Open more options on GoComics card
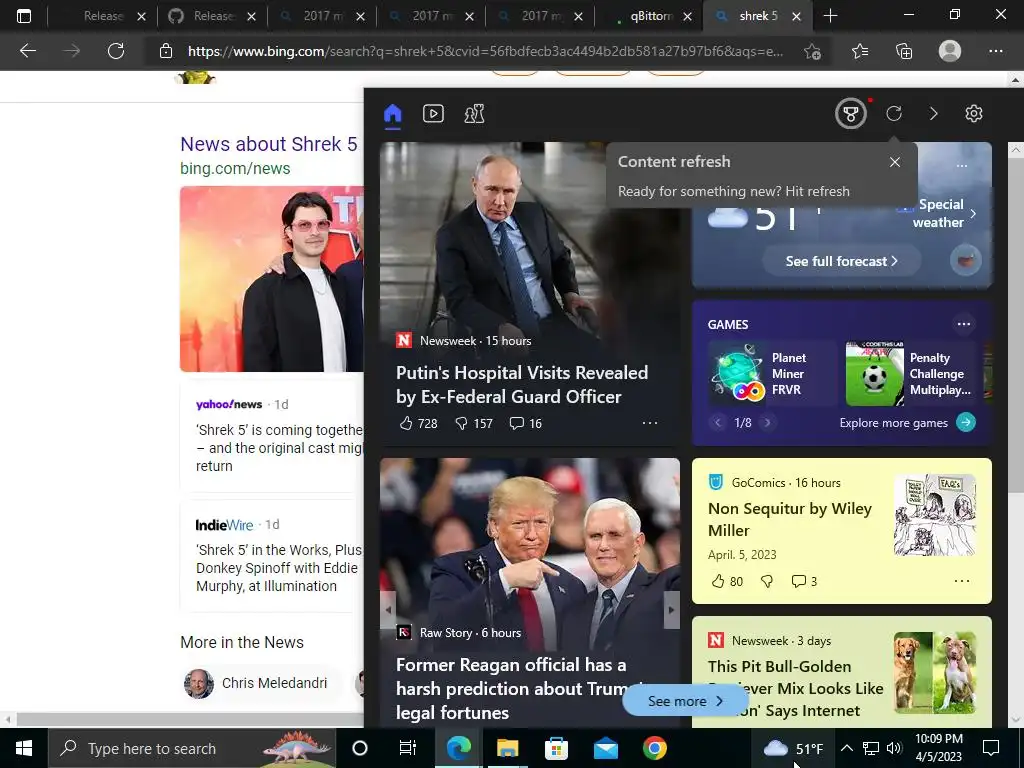The height and width of the screenshot is (768, 1024). point(962,581)
